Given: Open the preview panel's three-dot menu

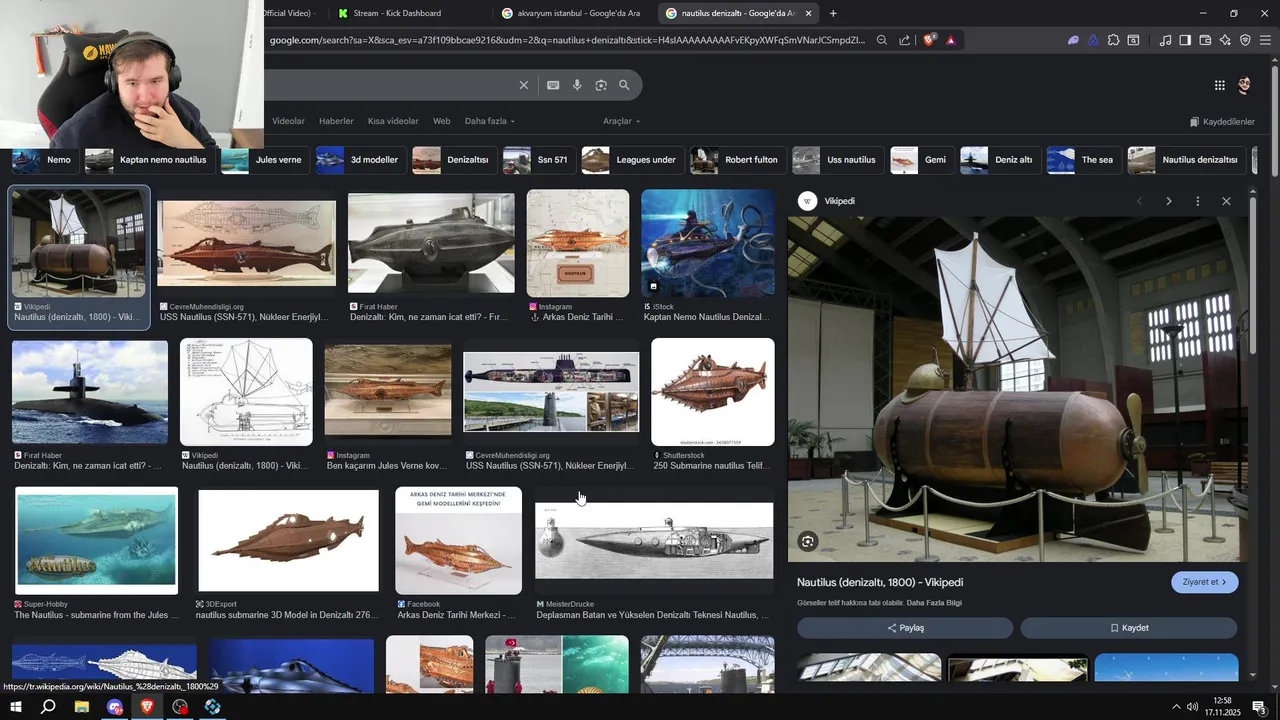Looking at the screenshot, I should (x=1197, y=201).
